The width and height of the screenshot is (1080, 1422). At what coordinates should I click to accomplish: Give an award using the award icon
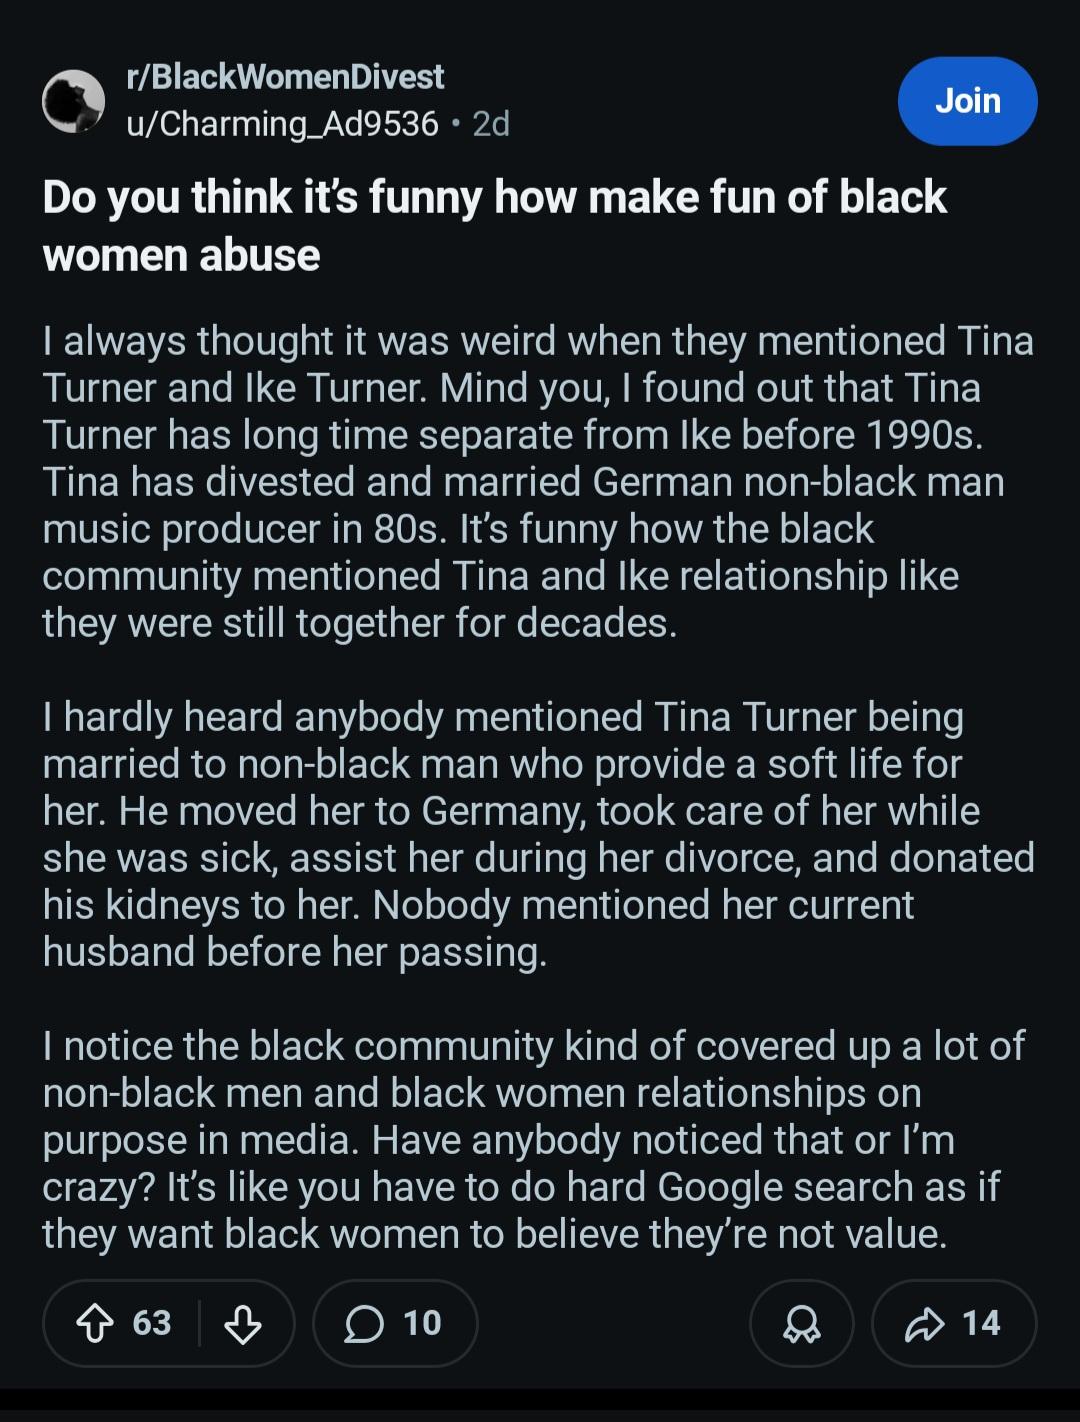[x=801, y=1324]
